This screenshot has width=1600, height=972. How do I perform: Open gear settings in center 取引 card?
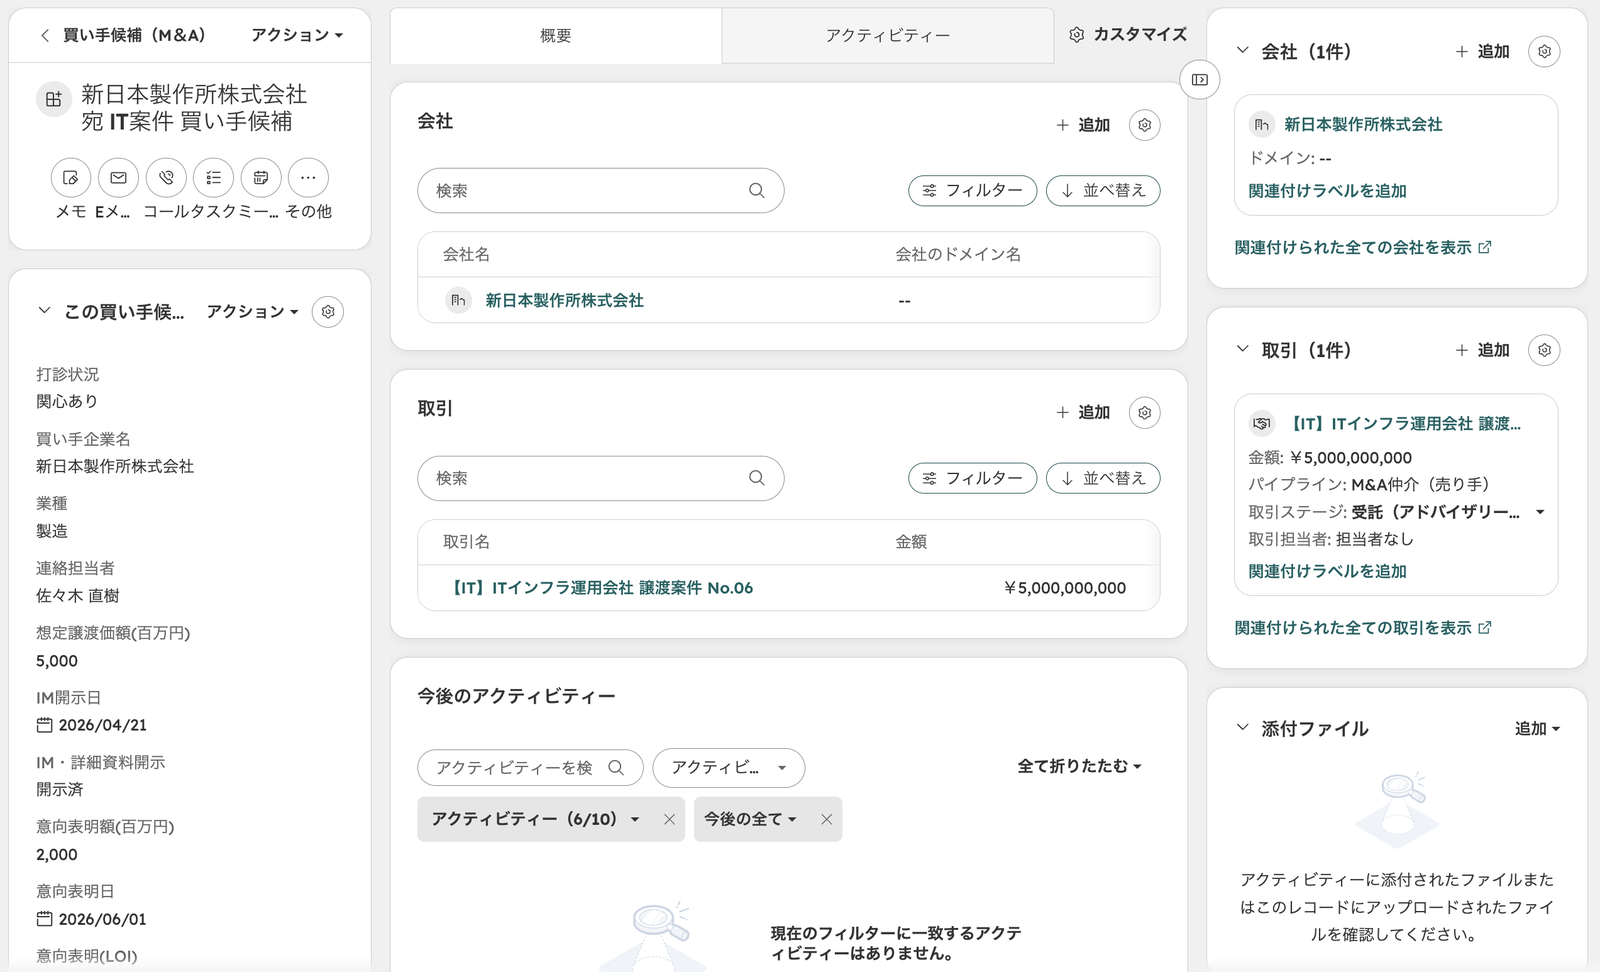click(1145, 413)
